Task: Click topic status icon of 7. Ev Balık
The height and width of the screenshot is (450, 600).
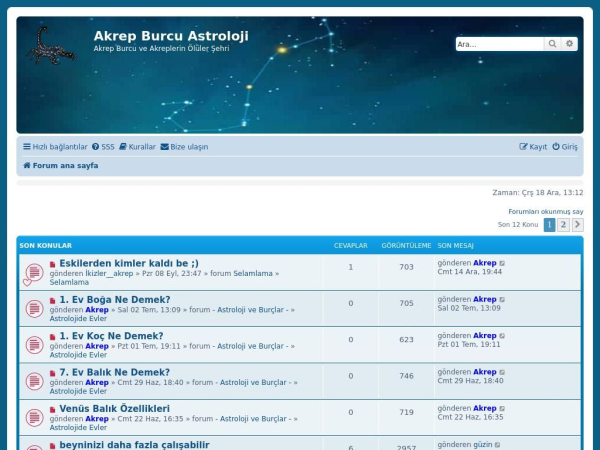Action: pos(34,381)
